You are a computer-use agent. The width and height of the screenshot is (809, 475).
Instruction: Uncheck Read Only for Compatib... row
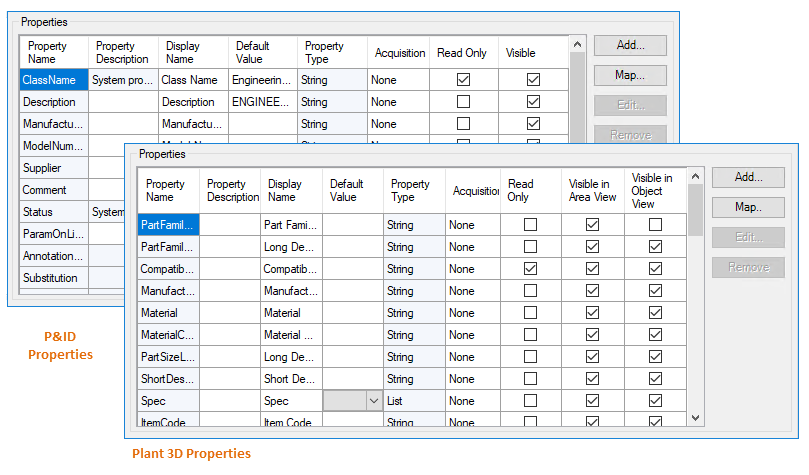pyautogui.click(x=530, y=269)
